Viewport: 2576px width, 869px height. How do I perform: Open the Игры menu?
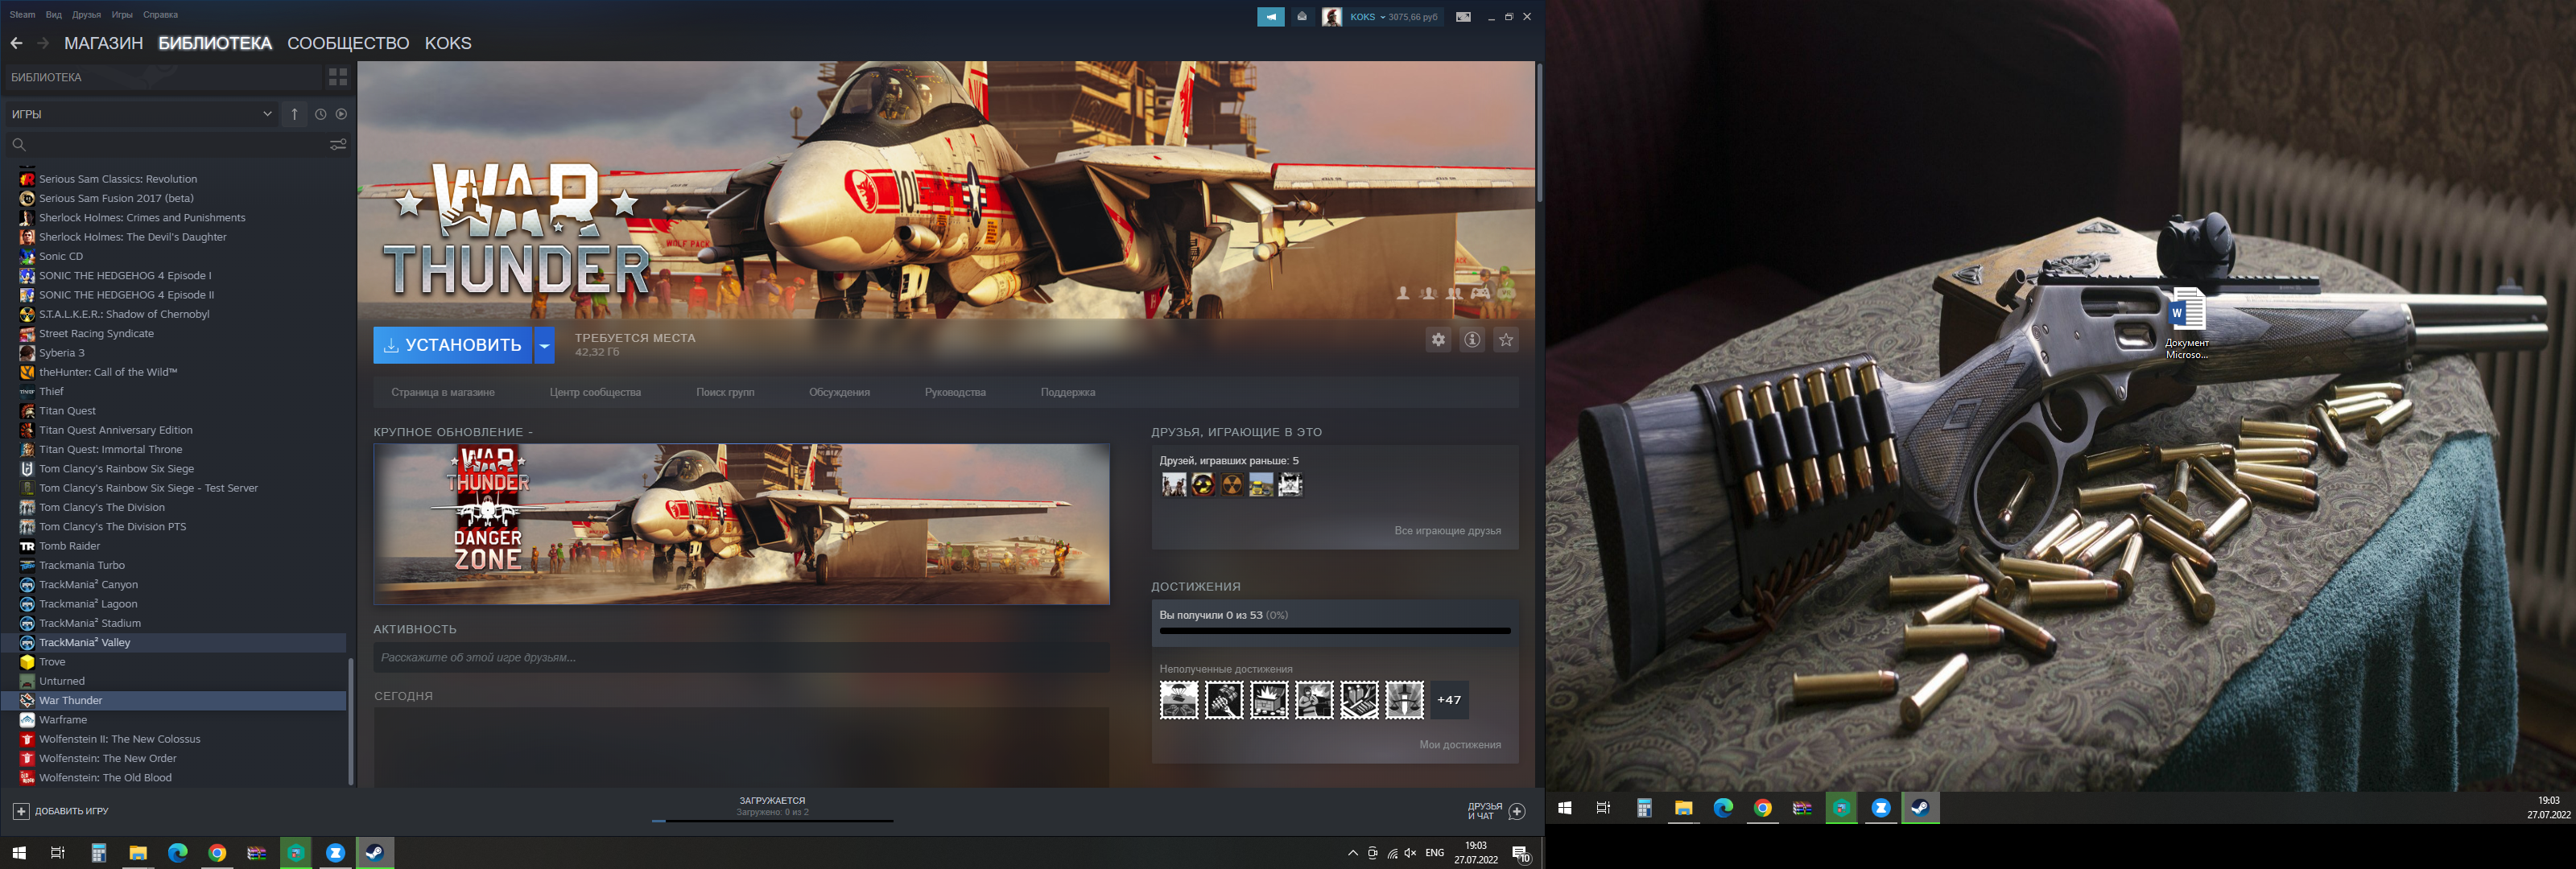pos(122,15)
